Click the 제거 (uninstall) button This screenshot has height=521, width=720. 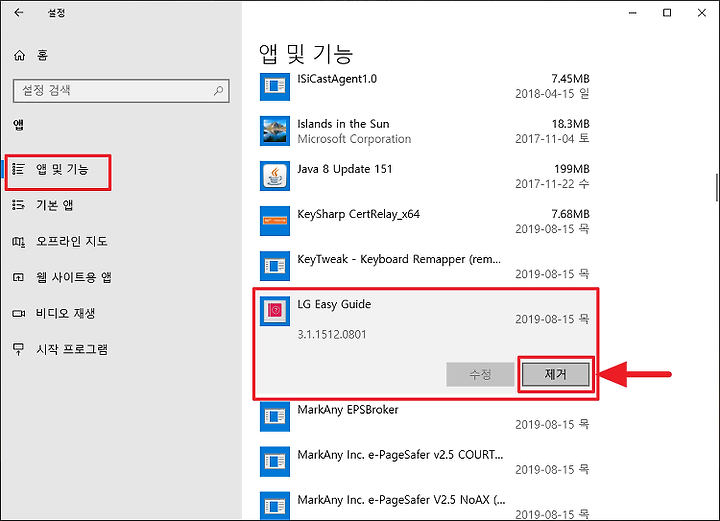point(556,375)
